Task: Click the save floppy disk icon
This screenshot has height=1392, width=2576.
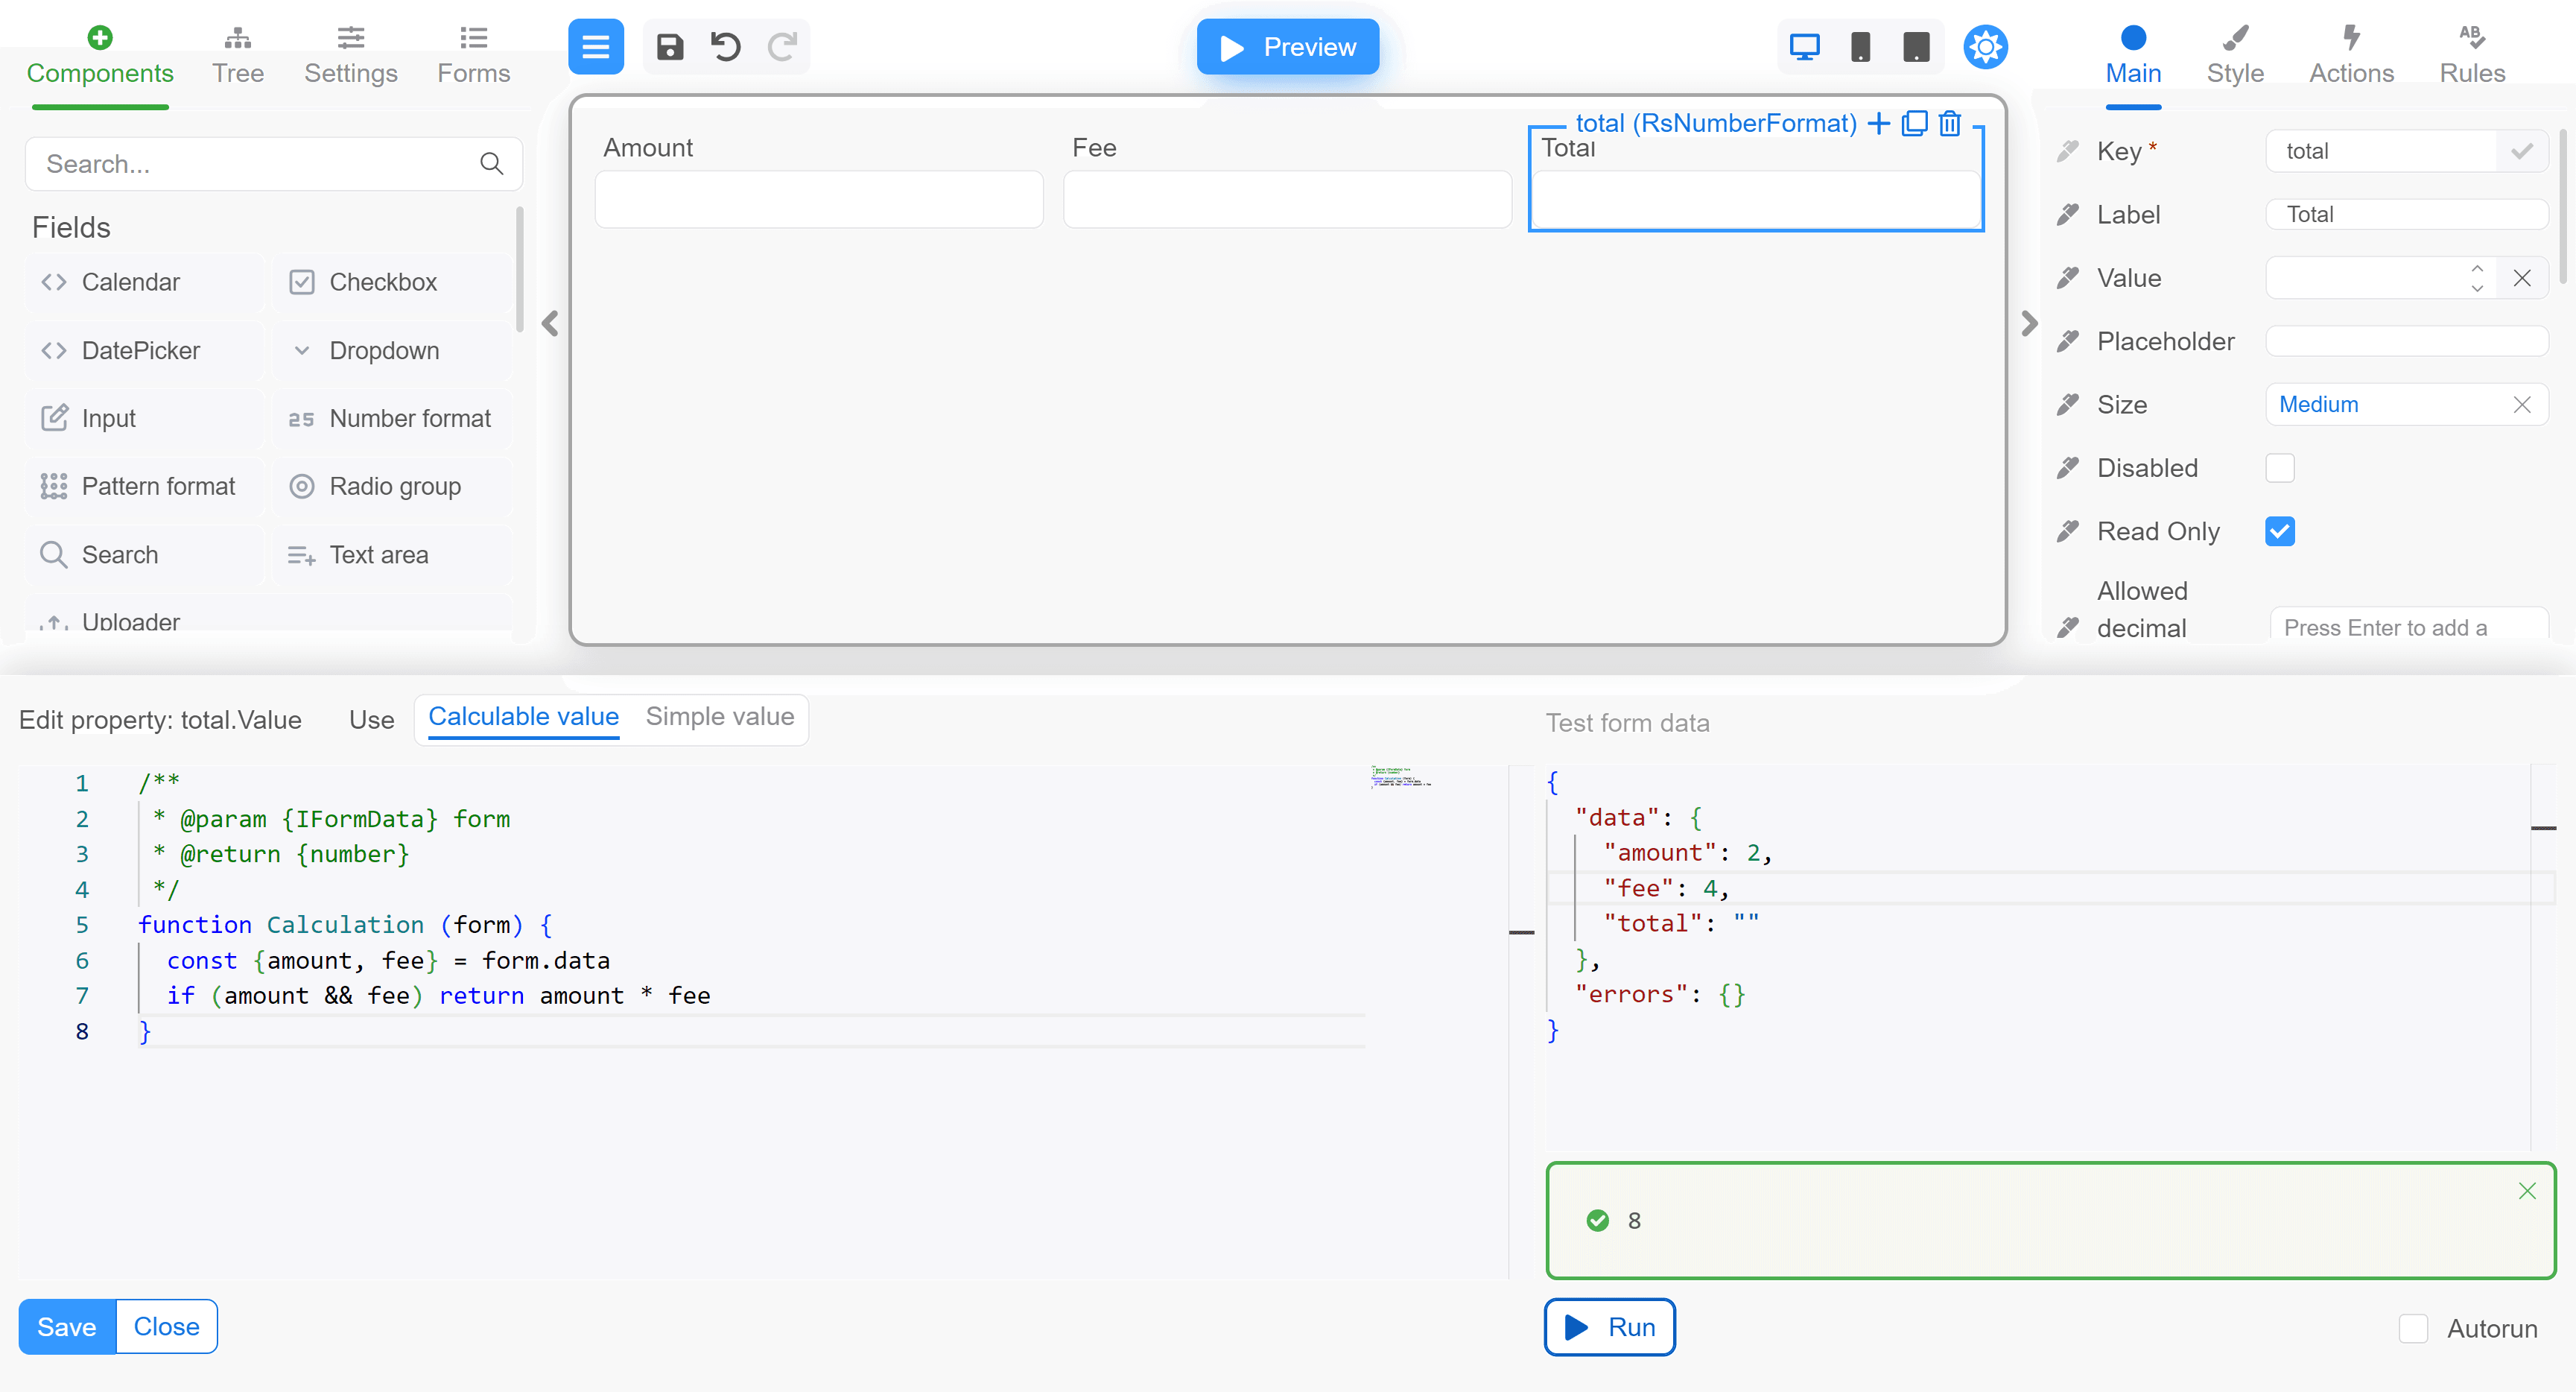Action: click(x=669, y=47)
